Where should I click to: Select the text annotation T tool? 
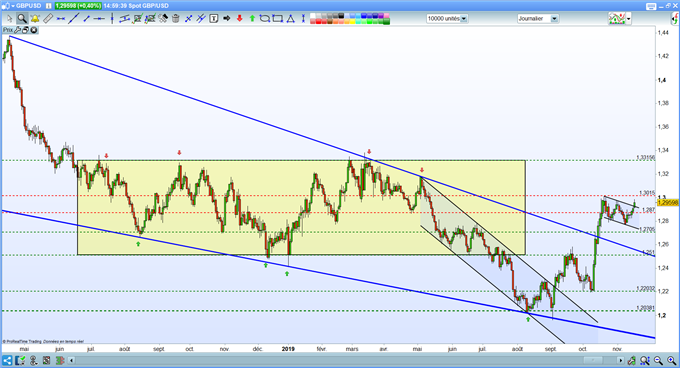(213, 19)
